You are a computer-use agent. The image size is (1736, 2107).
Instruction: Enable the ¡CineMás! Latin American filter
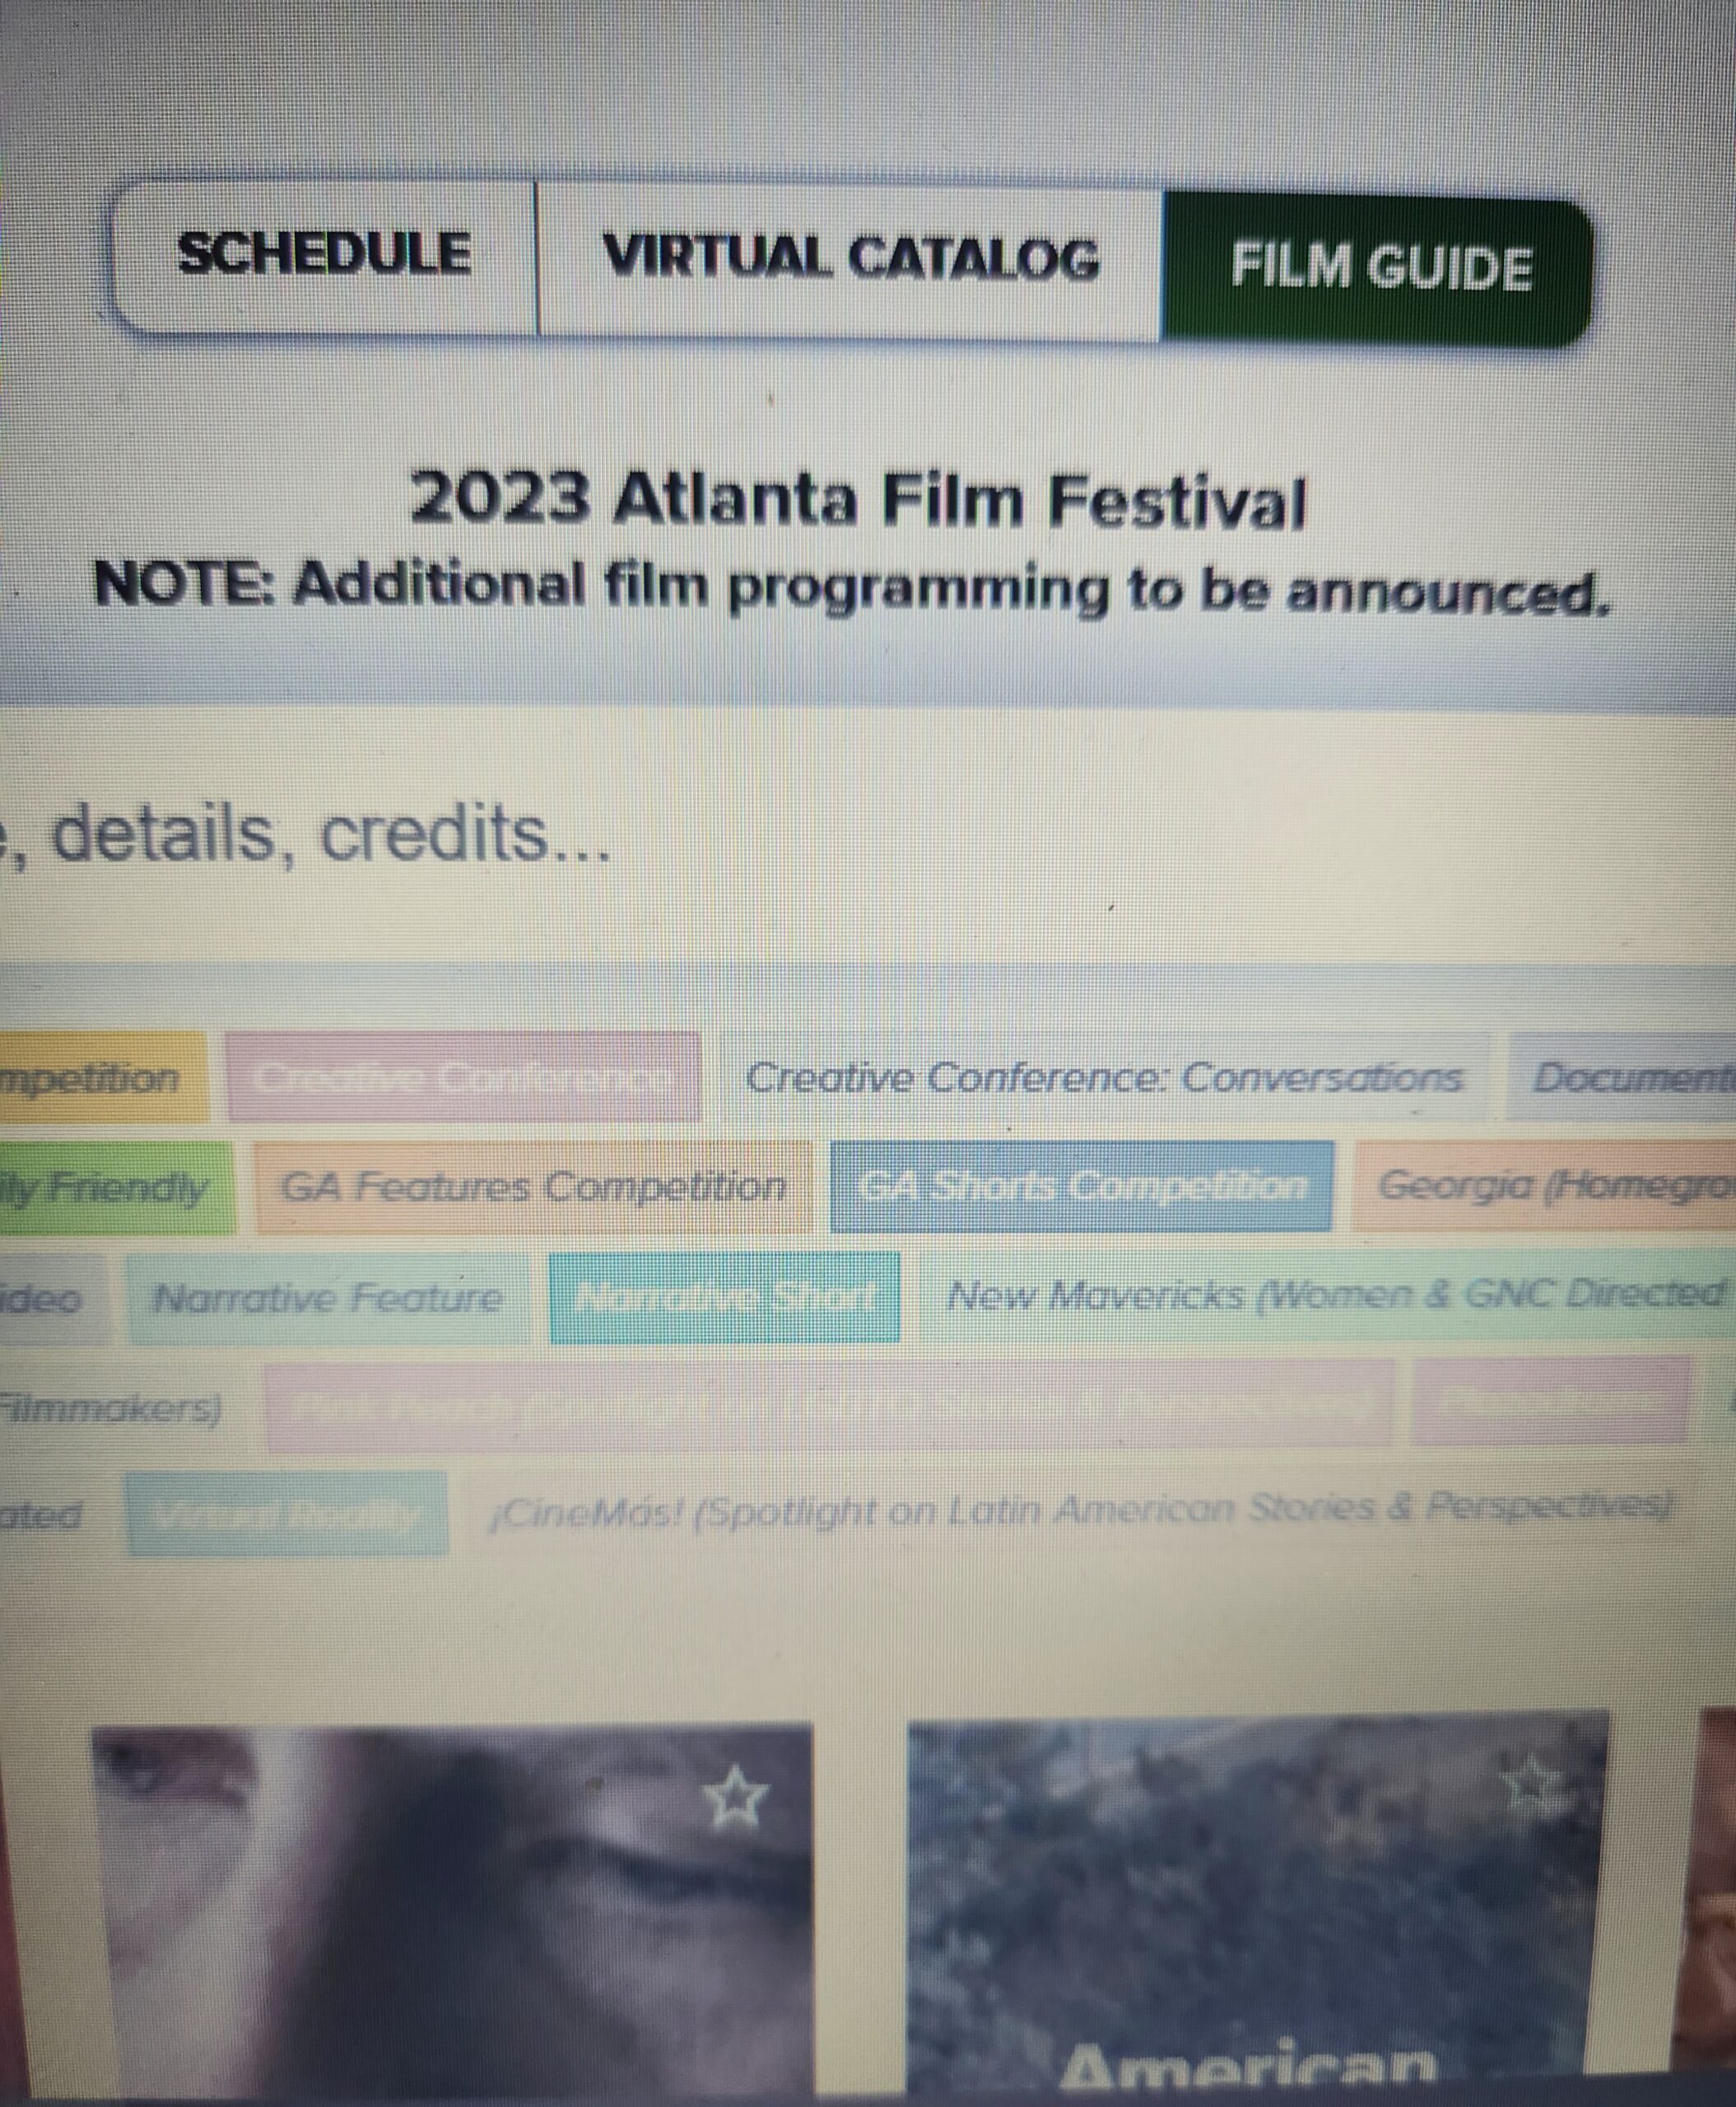coord(1080,1509)
